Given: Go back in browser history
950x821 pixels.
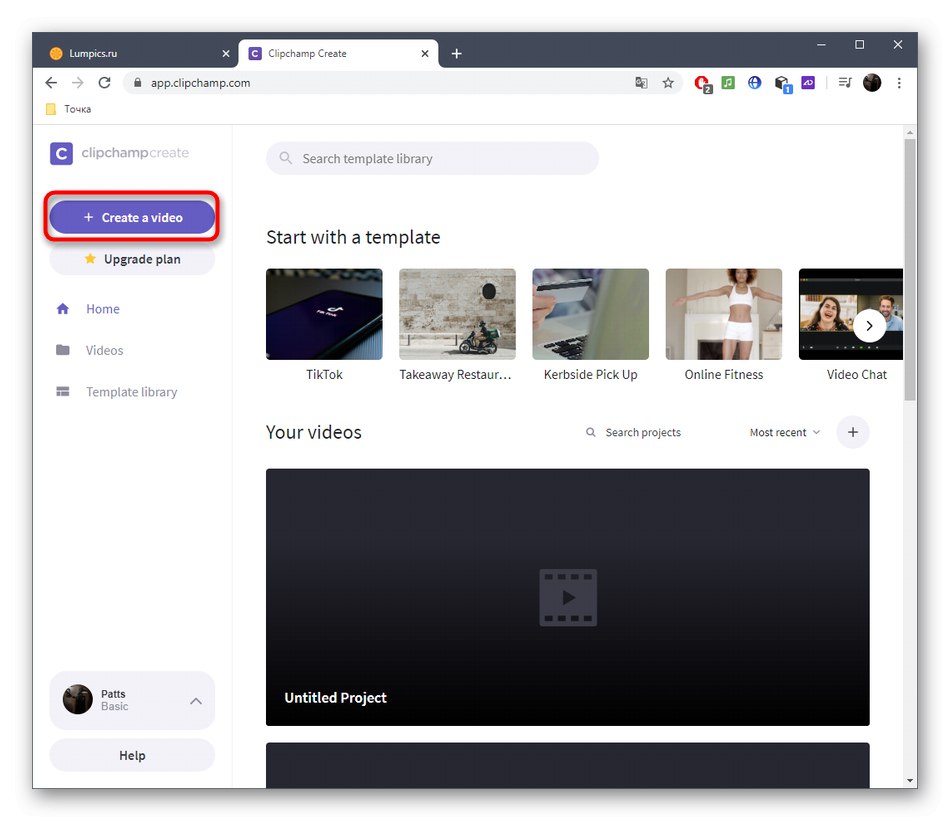Looking at the screenshot, I should (x=51, y=83).
